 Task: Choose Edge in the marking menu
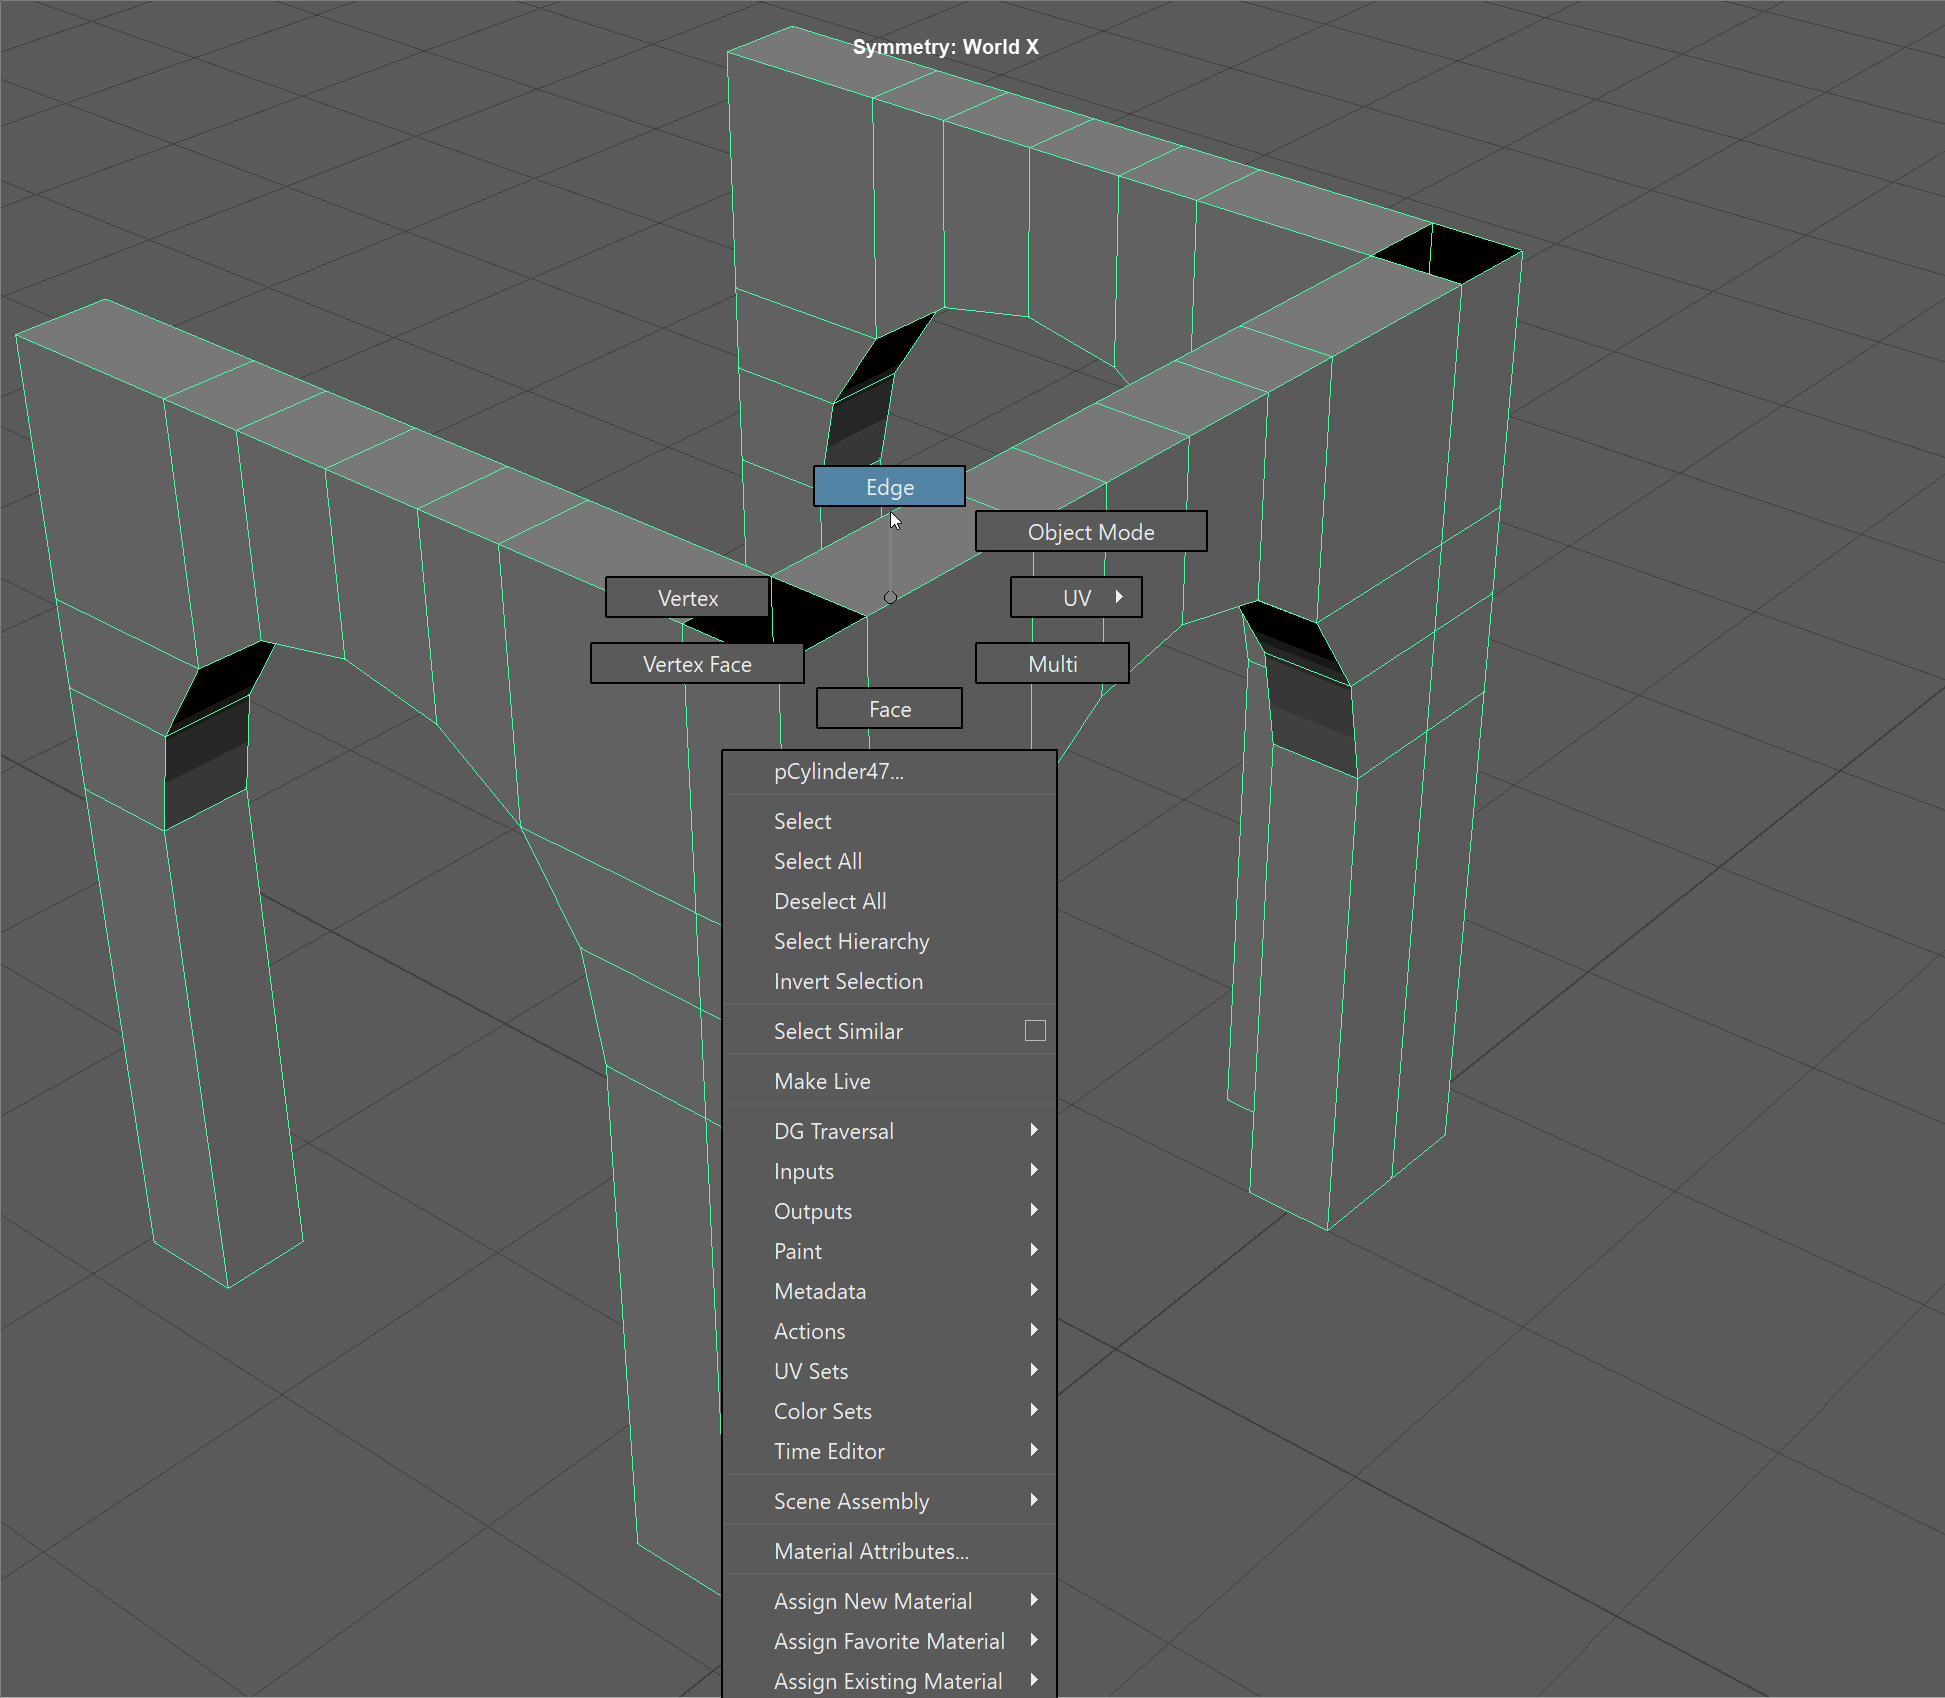tap(889, 487)
